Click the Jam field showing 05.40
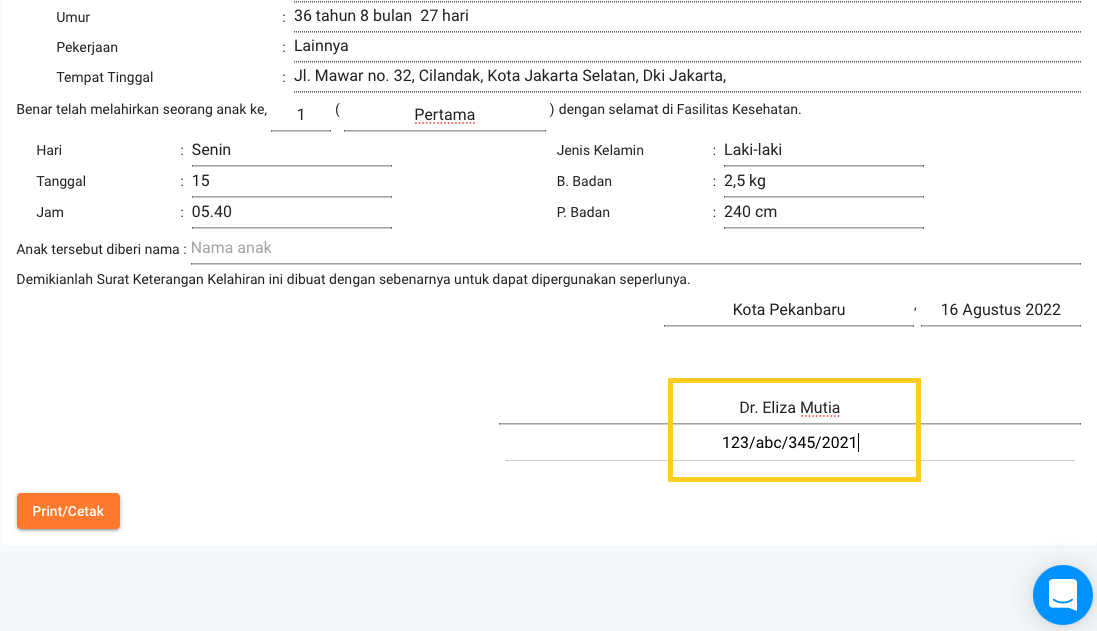This screenshot has height=631, width=1097. coord(292,212)
